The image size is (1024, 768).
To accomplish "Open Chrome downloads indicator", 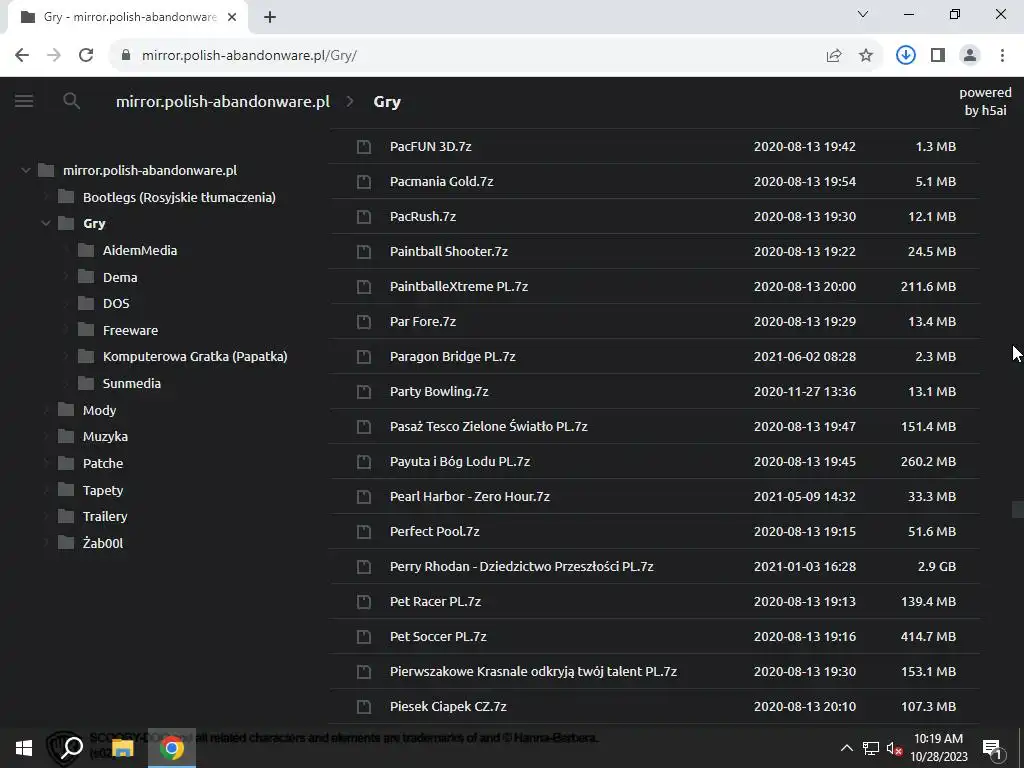I will pos(905,56).
